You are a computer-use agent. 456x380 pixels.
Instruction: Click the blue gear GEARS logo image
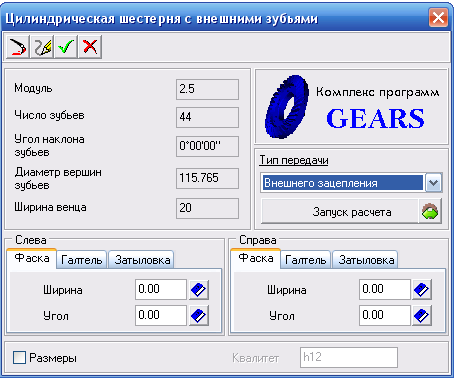pos(287,107)
